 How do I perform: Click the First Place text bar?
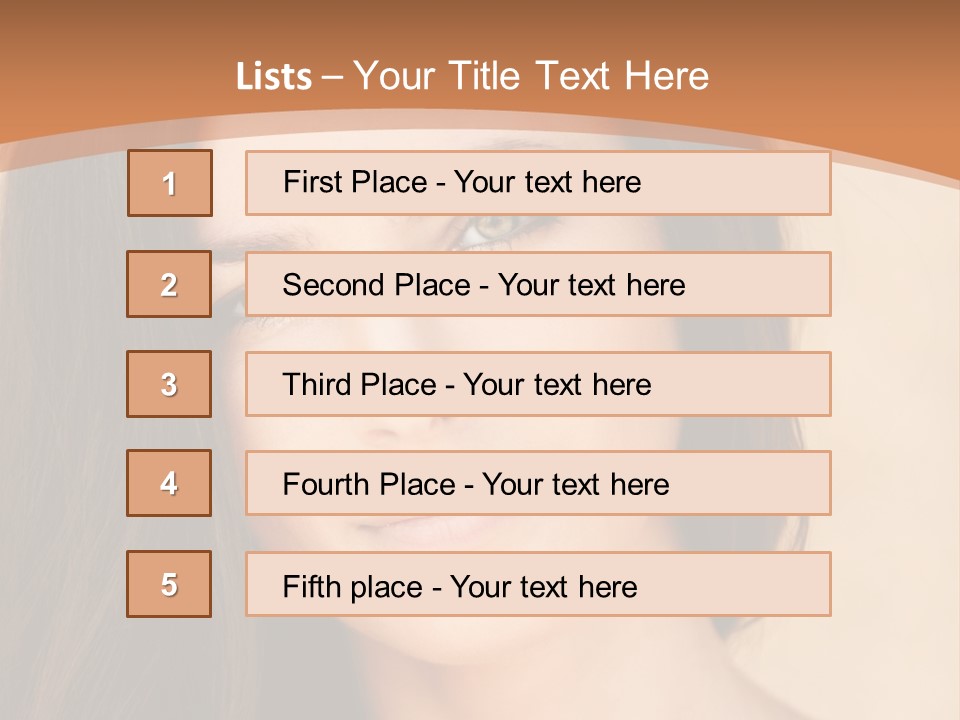(x=538, y=183)
